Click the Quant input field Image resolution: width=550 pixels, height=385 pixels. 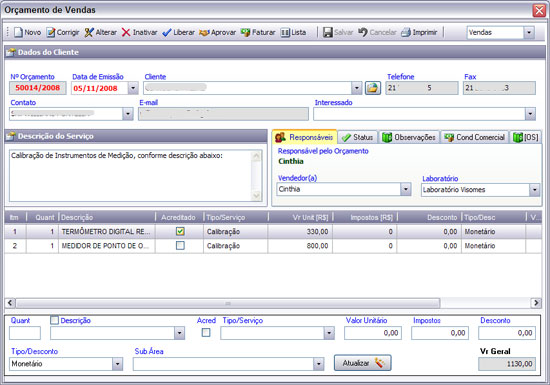(x=25, y=333)
